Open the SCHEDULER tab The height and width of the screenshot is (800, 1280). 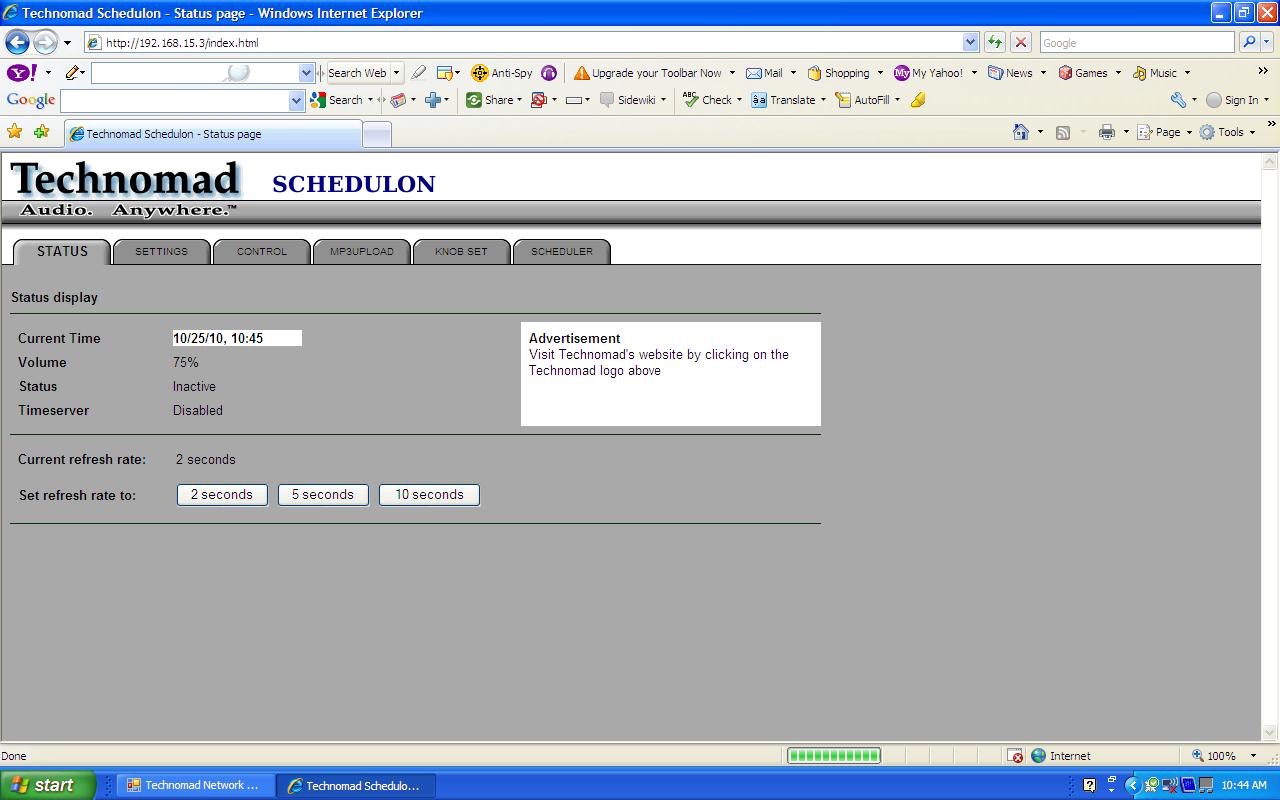562,252
